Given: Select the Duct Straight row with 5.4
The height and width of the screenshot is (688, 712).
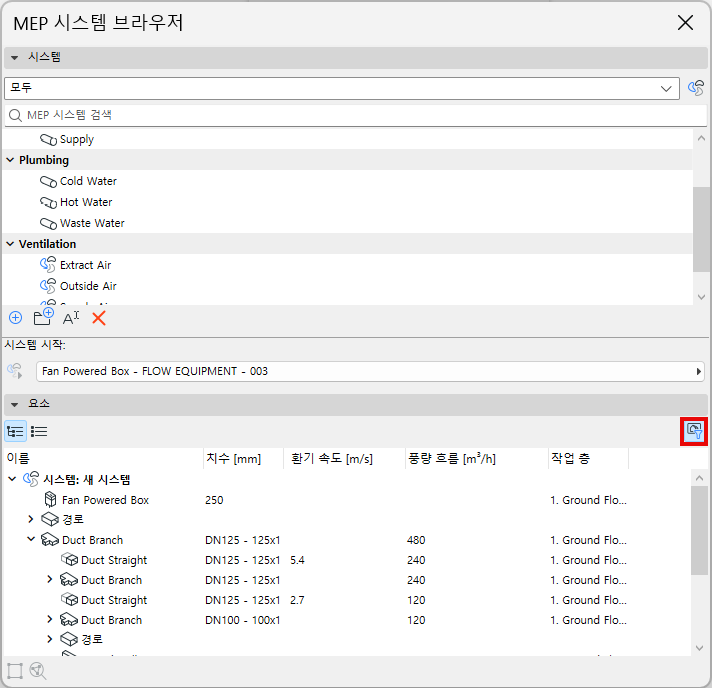Looking at the screenshot, I should (x=347, y=560).
